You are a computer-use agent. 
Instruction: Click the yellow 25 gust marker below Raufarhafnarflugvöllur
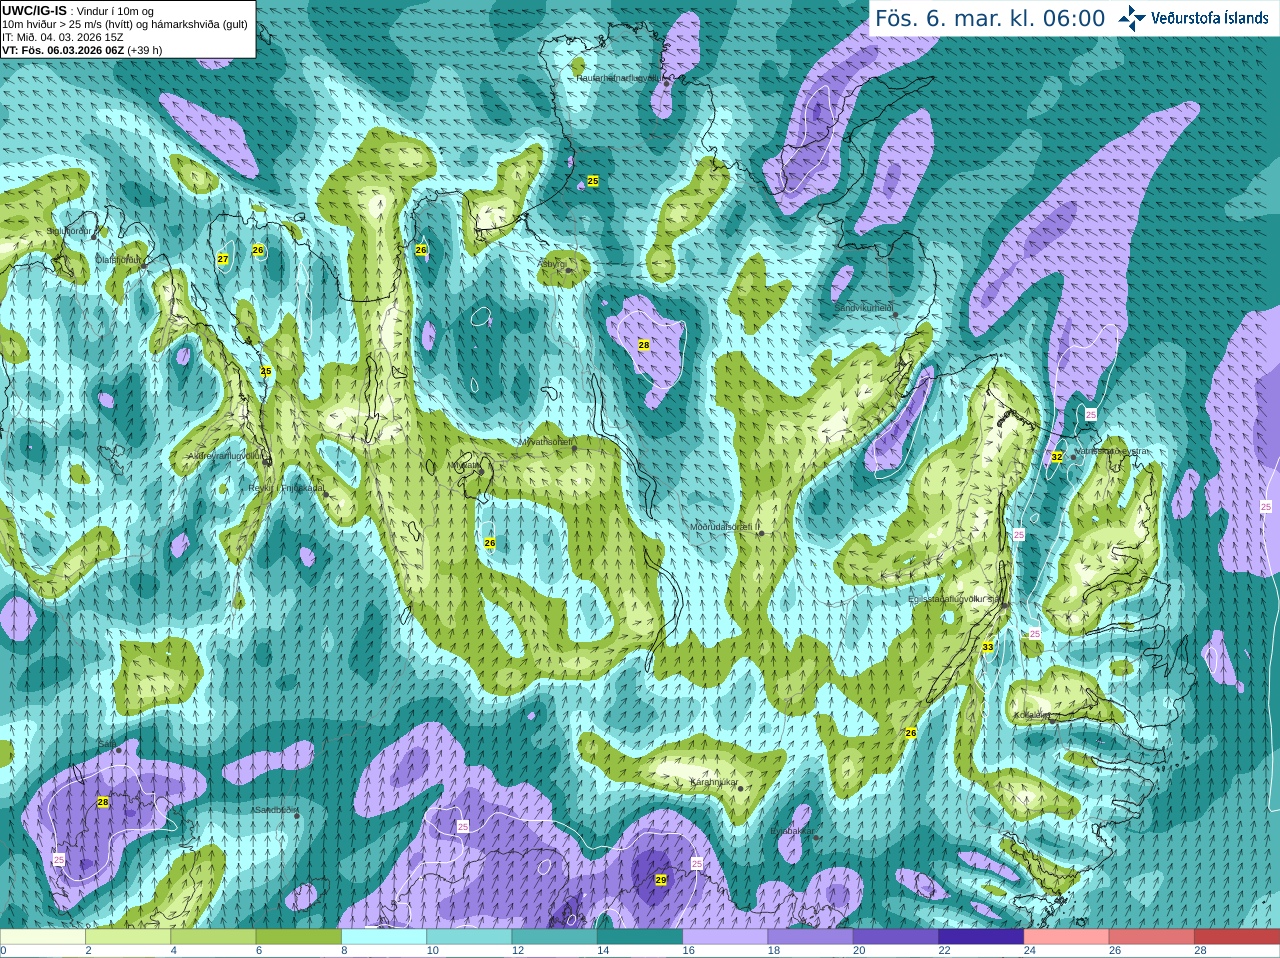593,181
